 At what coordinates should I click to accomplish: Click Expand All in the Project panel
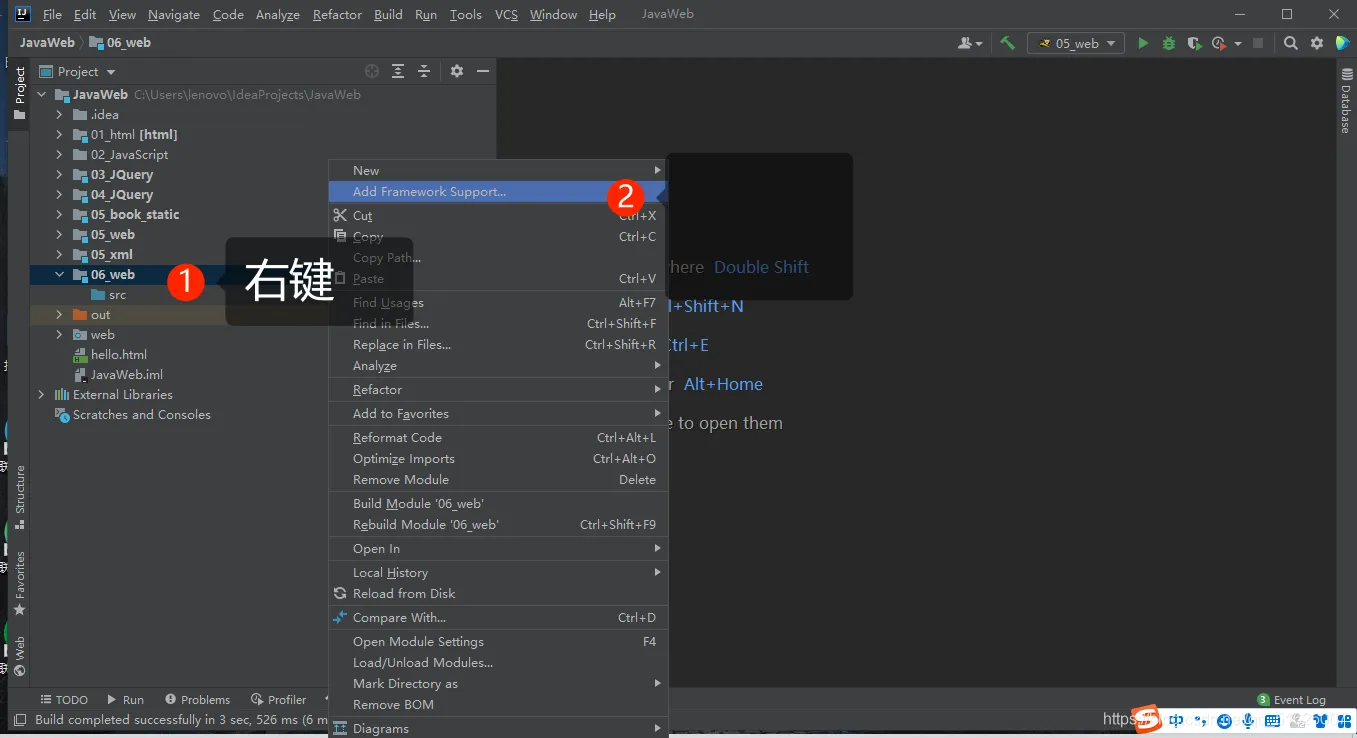point(398,71)
